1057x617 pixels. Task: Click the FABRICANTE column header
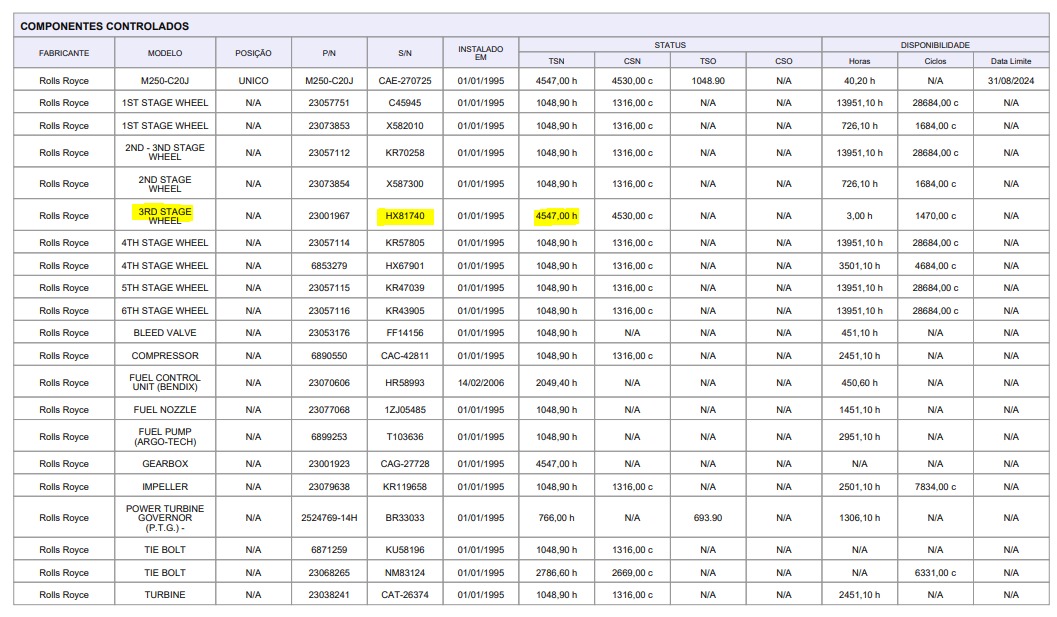64,53
